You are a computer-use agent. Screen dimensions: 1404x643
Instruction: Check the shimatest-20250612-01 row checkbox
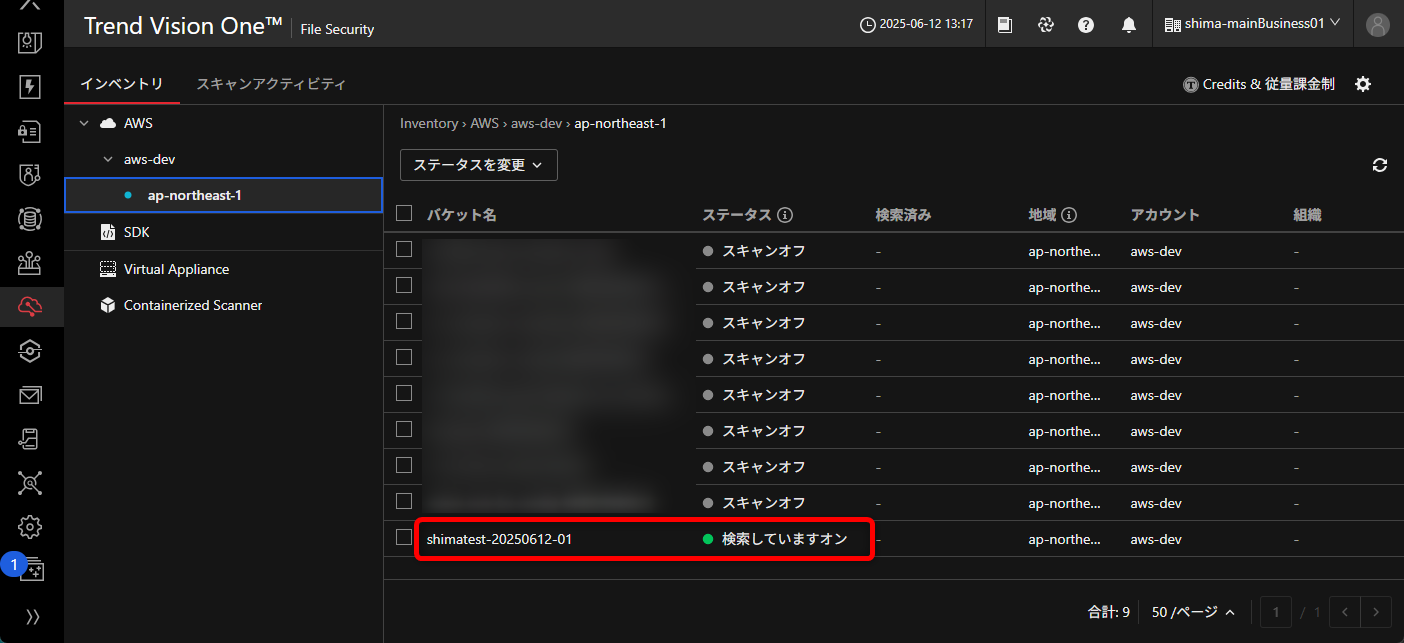click(x=404, y=537)
